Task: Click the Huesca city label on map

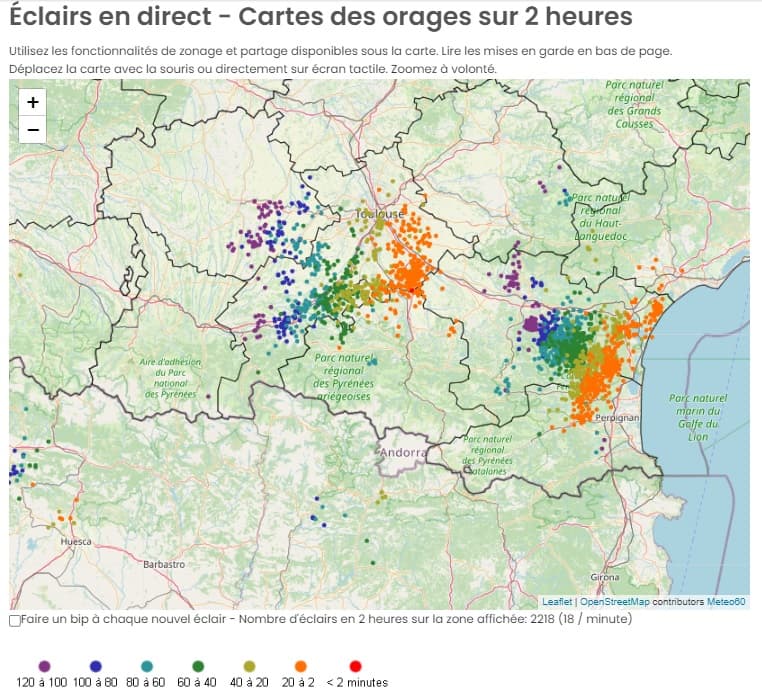Action: [78, 542]
